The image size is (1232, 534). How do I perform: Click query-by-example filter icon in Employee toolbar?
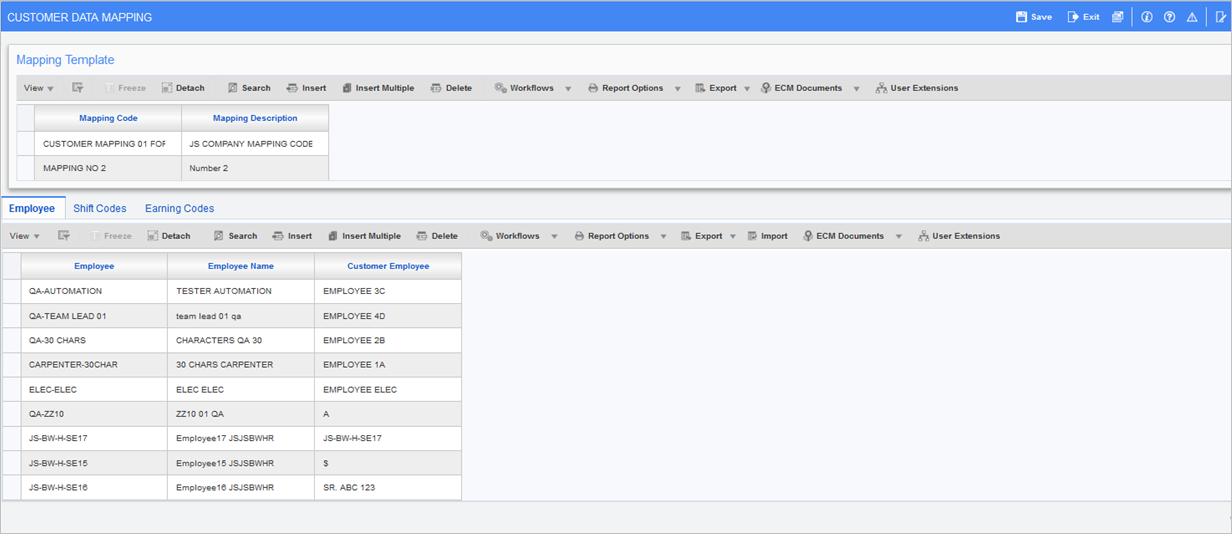64,236
